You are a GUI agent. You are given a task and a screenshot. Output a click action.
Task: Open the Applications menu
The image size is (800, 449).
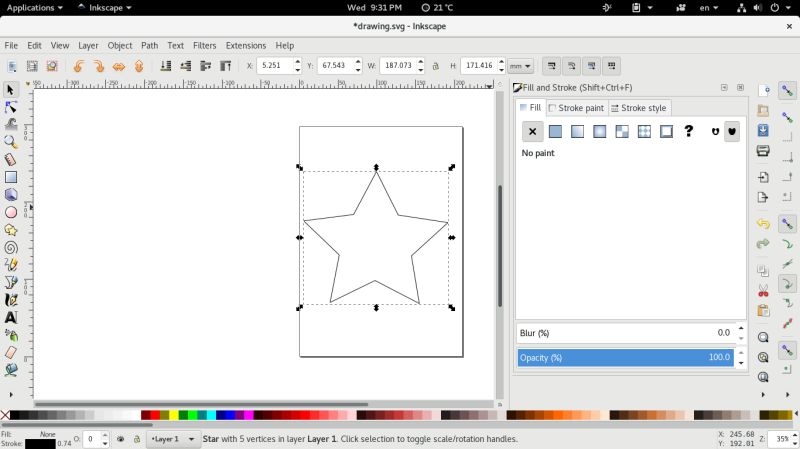[34, 8]
